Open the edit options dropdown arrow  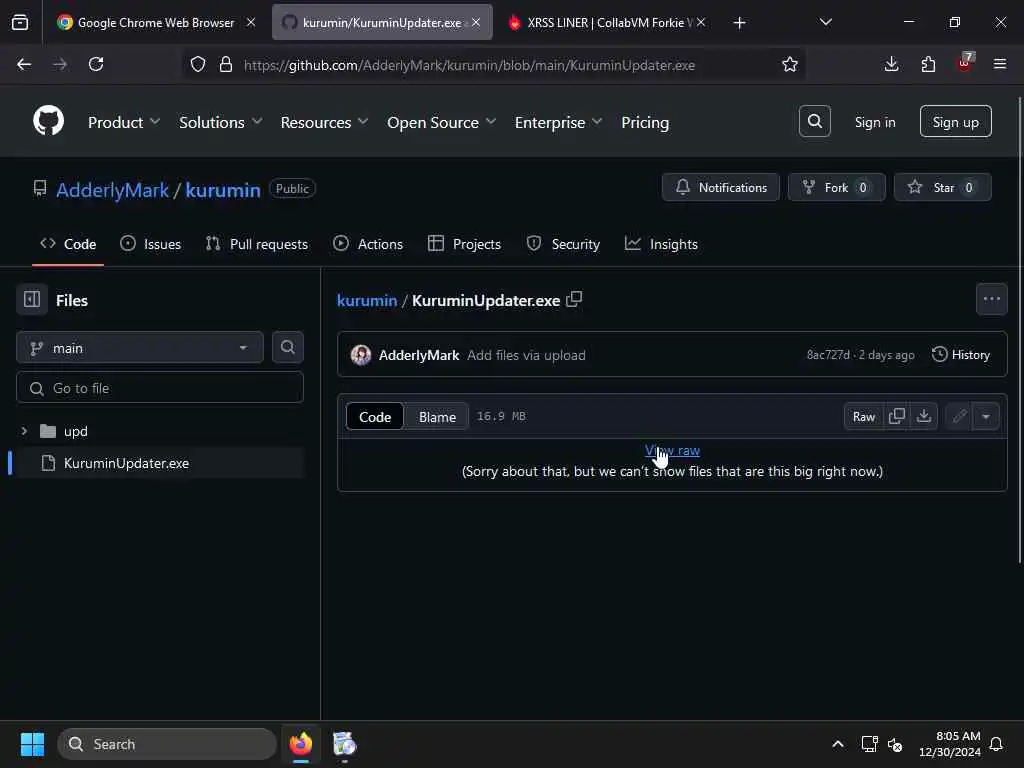[x=985, y=416]
